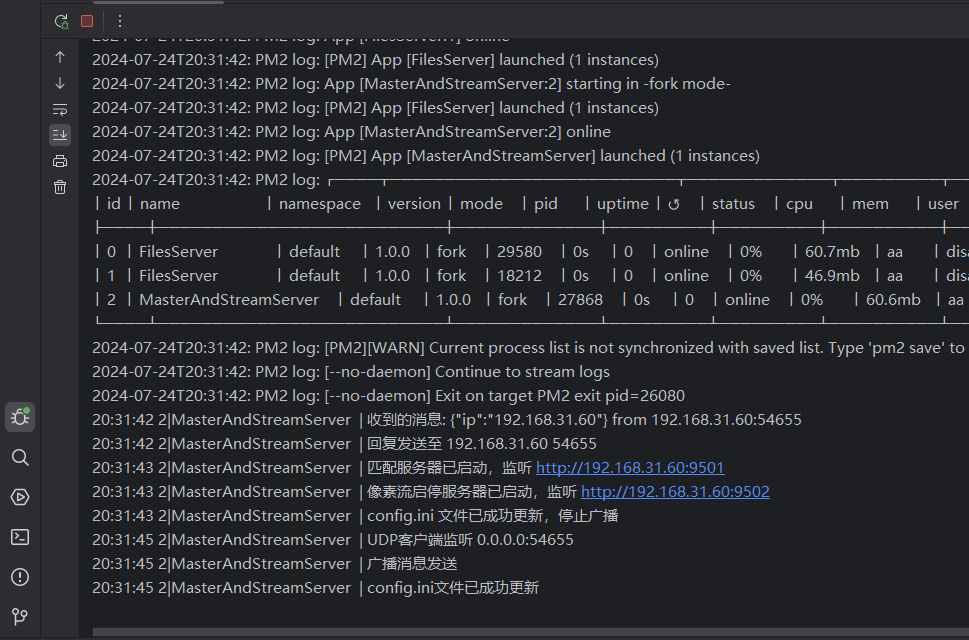This screenshot has height=640, width=969.
Task: Click the [WARN] process list not synchronized line
Action: click(530, 348)
